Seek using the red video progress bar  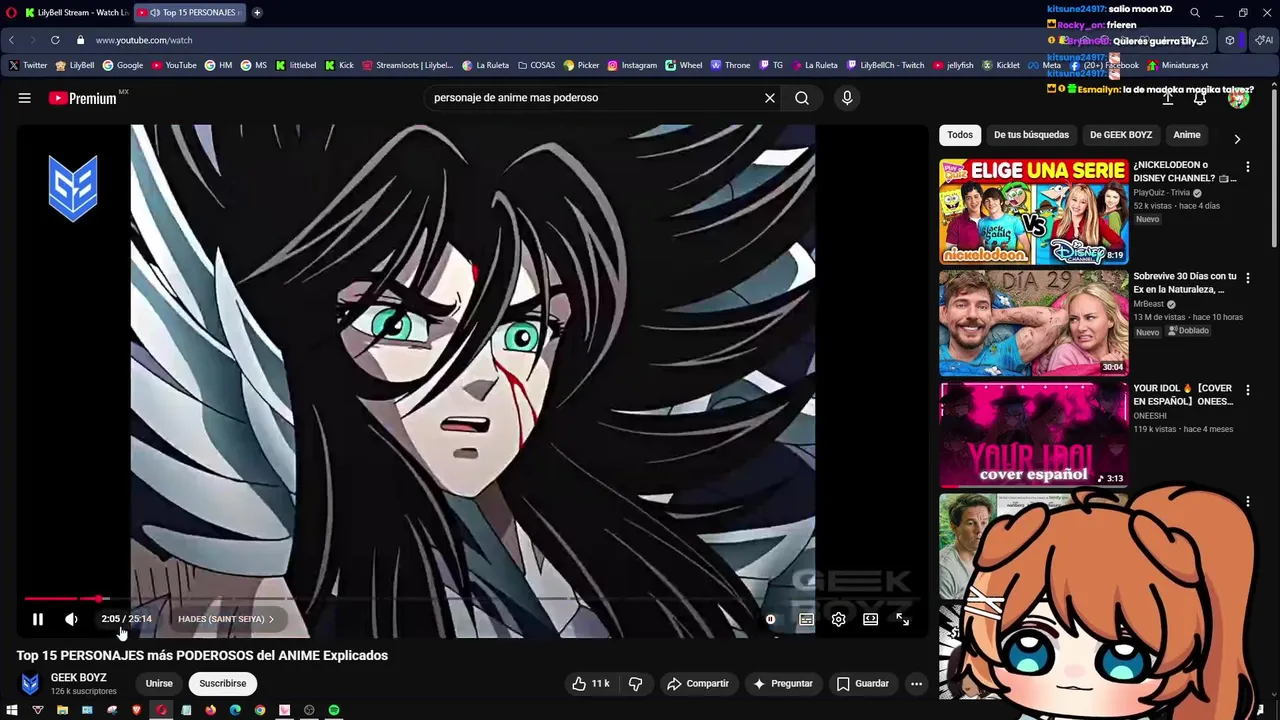click(x=472, y=598)
